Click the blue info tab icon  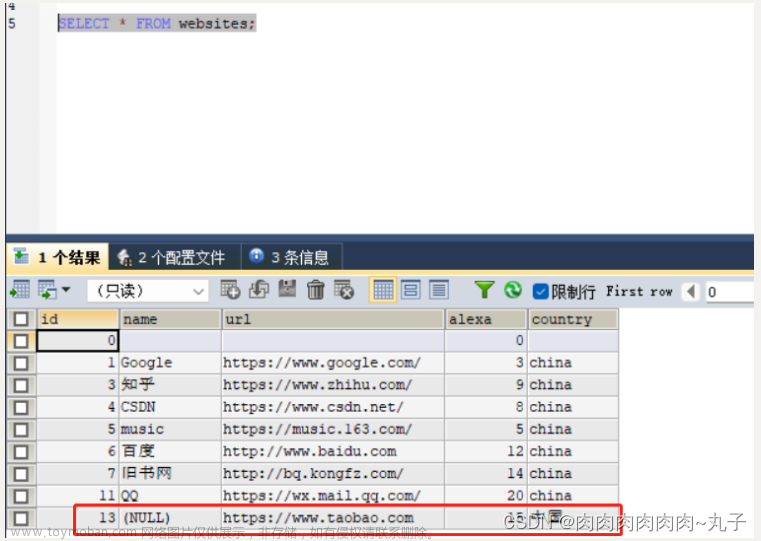(x=256, y=256)
